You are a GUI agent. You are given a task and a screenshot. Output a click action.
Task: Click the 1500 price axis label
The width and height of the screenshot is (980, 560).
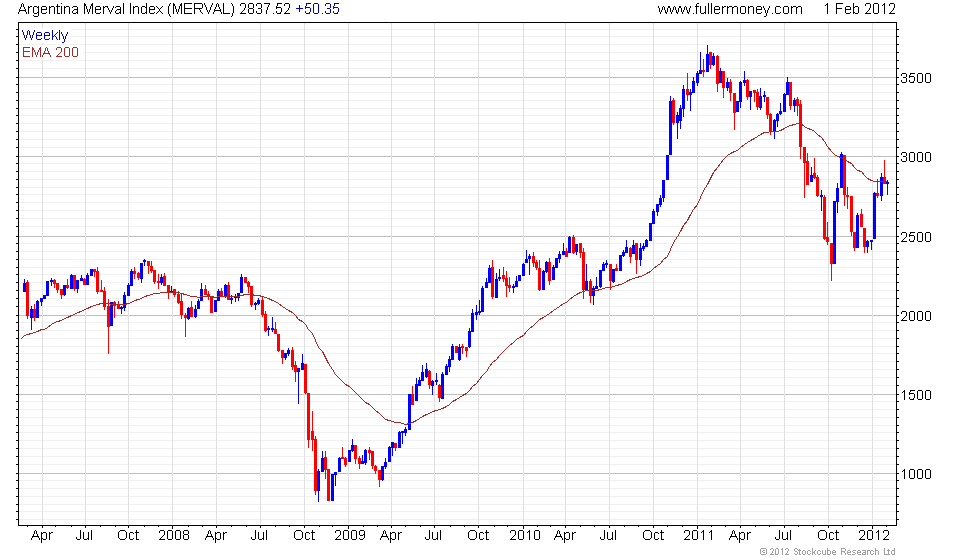pos(916,395)
